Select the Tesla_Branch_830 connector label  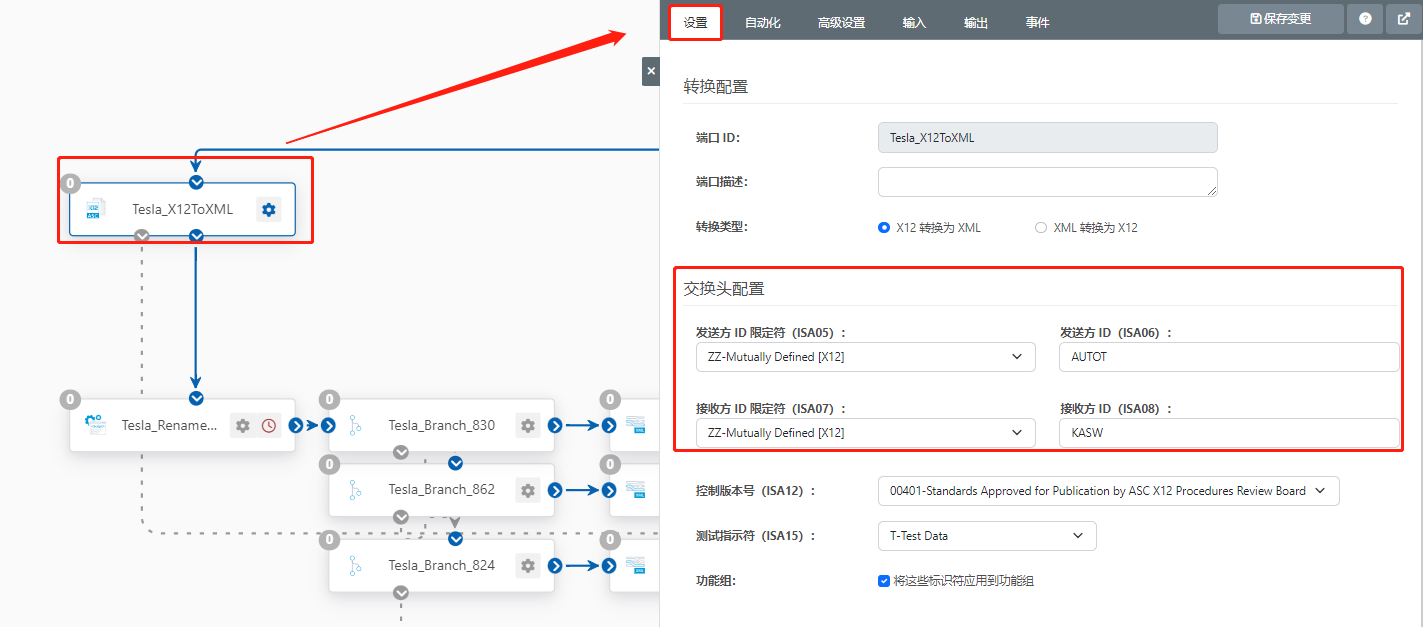click(442, 425)
